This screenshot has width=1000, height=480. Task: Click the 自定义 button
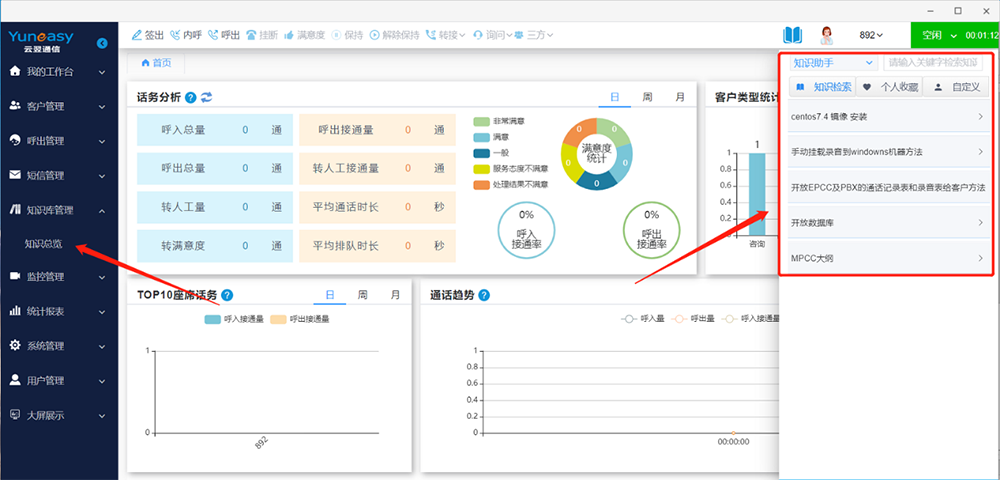[x=956, y=87]
